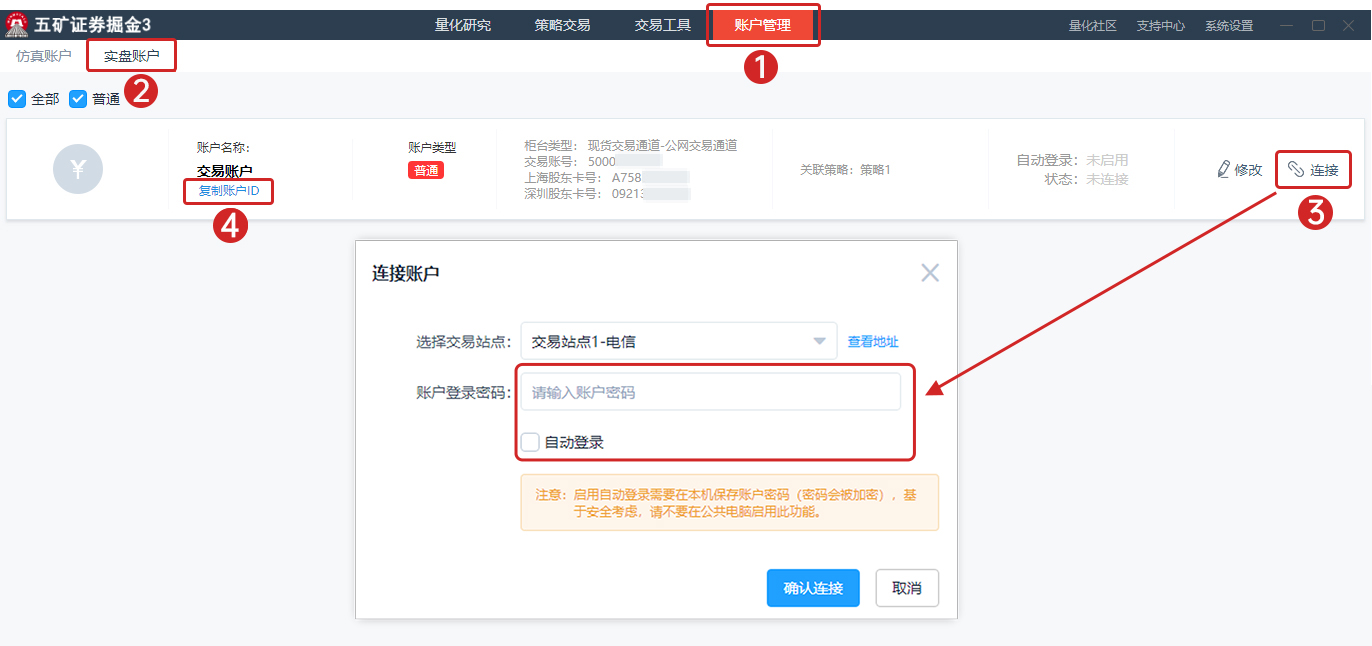Click the yen account avatar icon
Screen dimensions: 1372x646
click(78, 170)
